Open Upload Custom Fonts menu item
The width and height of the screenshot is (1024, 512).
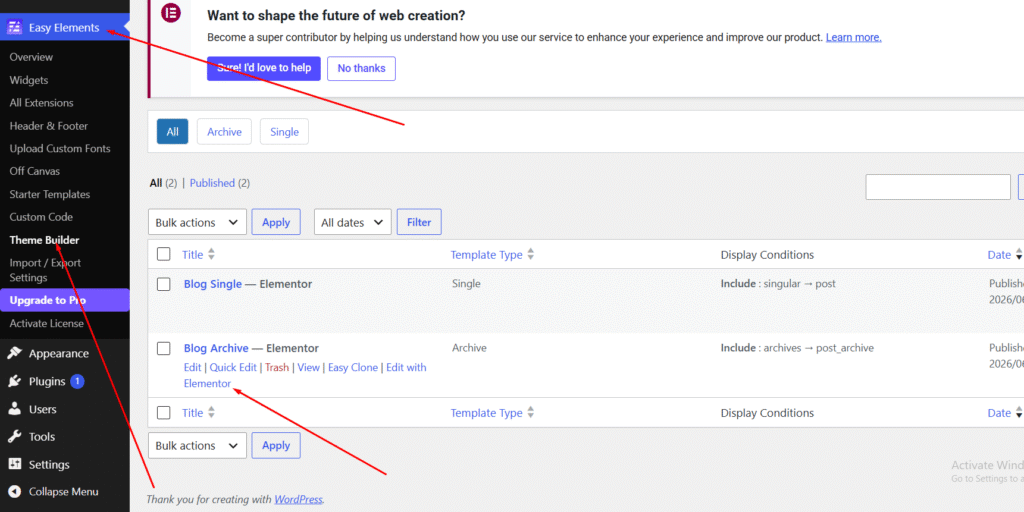coord(60,149)
